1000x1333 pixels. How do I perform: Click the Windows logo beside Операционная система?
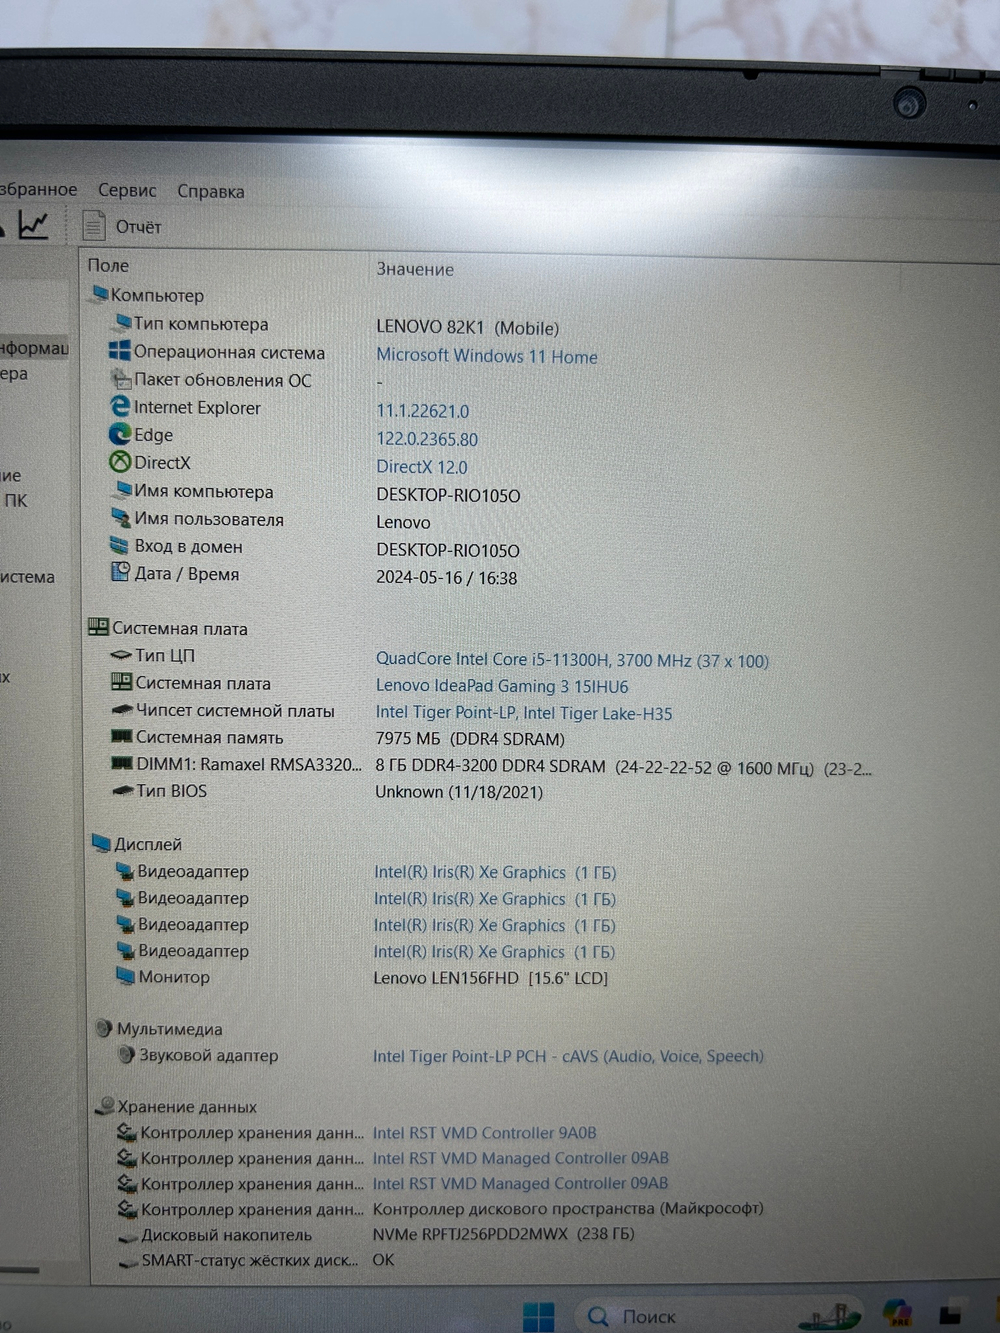pyautogui.click(x=120, y=351)
